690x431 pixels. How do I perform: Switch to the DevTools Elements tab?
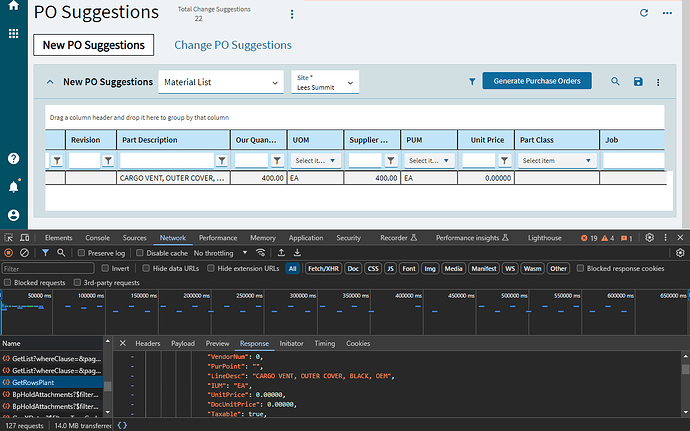click(59, 238)
